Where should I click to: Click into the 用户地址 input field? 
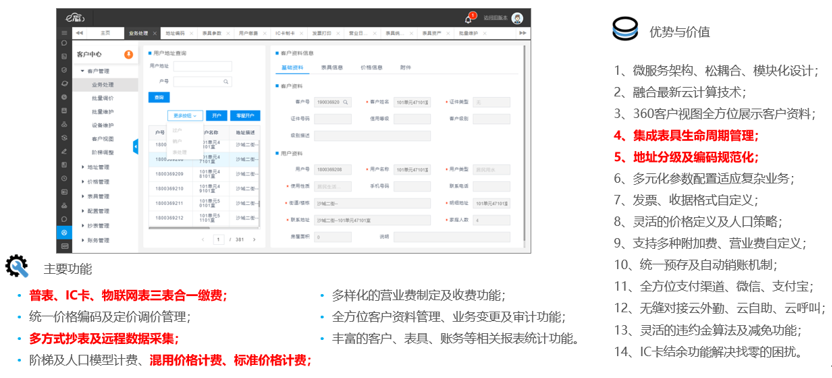pos(203,66)
